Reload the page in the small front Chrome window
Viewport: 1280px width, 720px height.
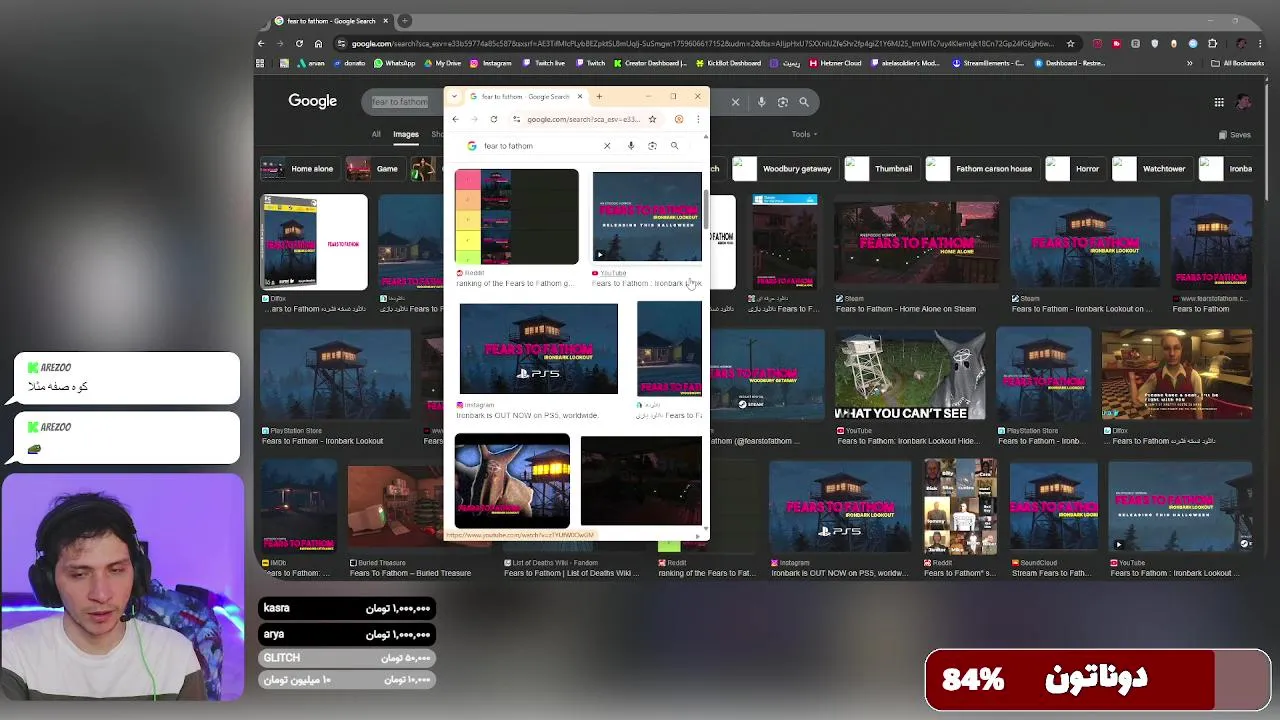click(x=494, y=119)
